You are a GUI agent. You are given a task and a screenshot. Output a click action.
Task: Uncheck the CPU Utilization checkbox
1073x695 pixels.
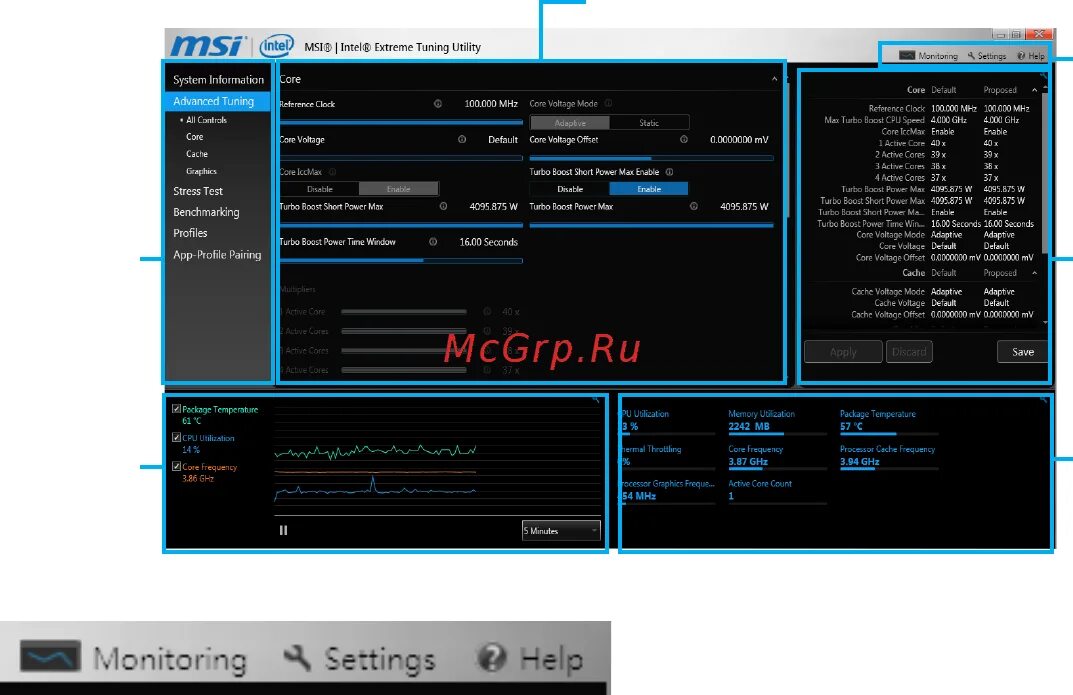click(x=177, y=437)
